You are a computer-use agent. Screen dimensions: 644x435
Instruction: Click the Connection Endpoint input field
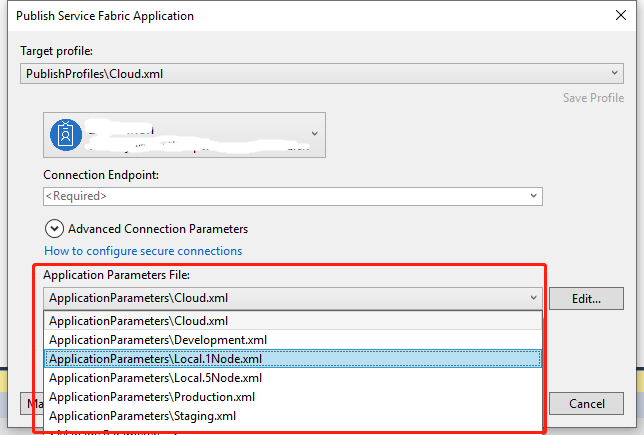pyautogui.click(x=292, y=196)
